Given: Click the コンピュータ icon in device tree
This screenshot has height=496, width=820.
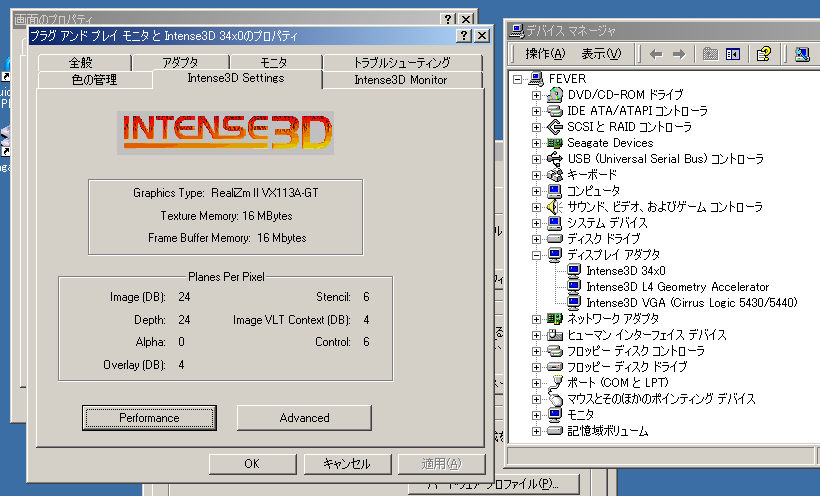Looking at the screenshot, I should pos(554,191).
